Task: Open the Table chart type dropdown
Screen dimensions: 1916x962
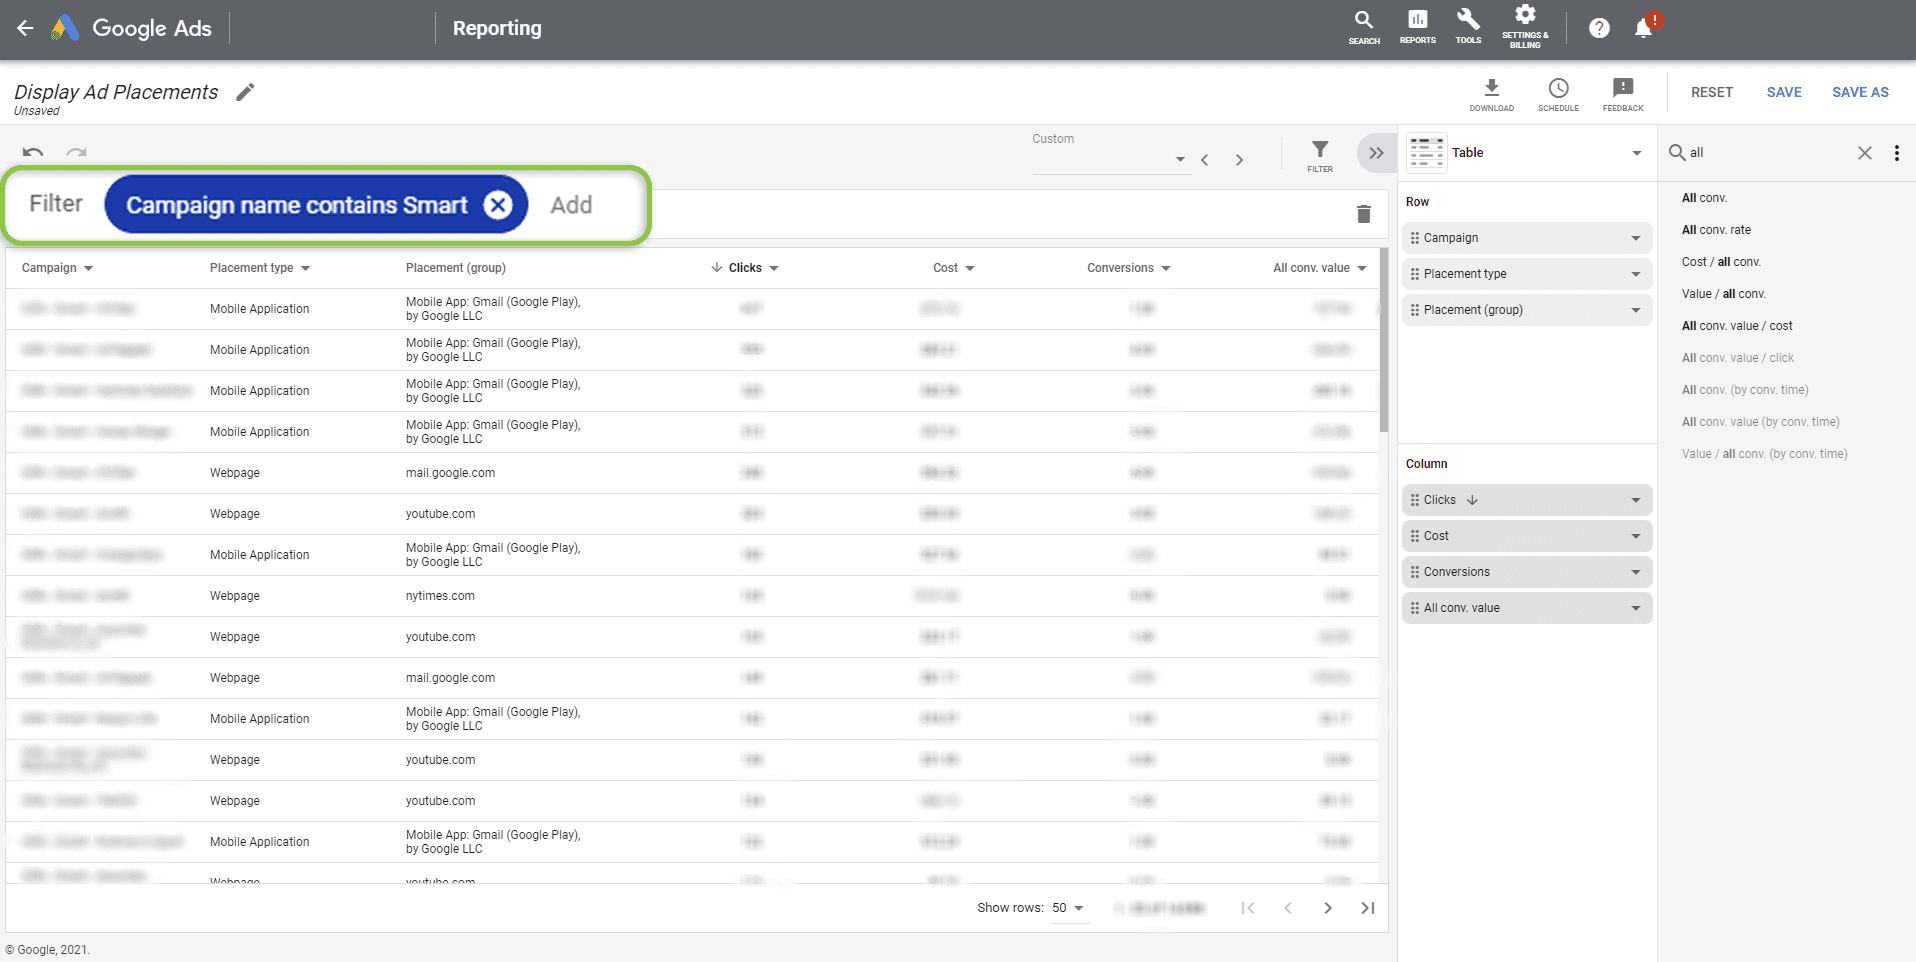Action: click(1636, 153)
